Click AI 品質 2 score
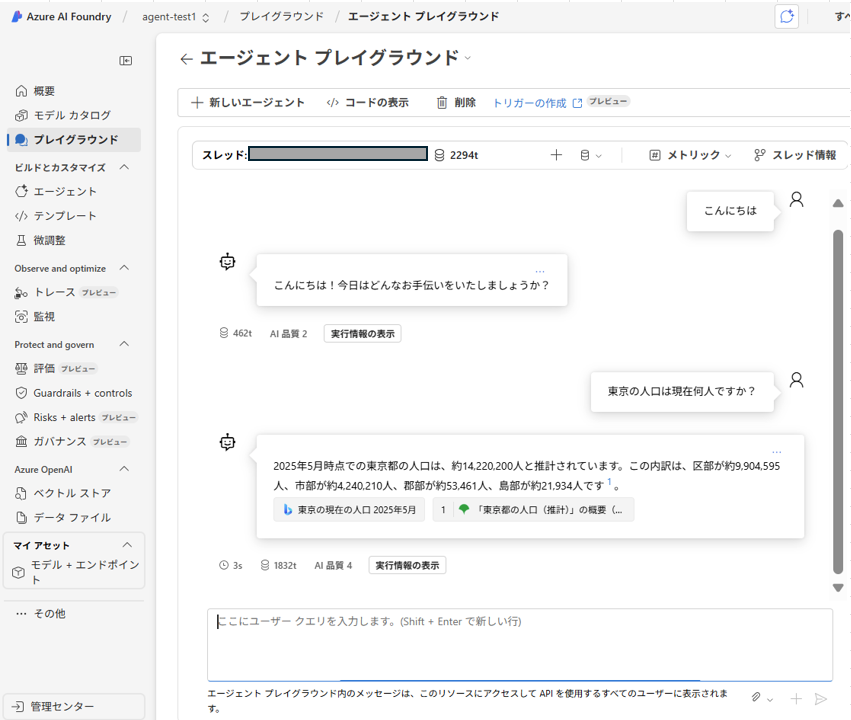 [289, 334]
